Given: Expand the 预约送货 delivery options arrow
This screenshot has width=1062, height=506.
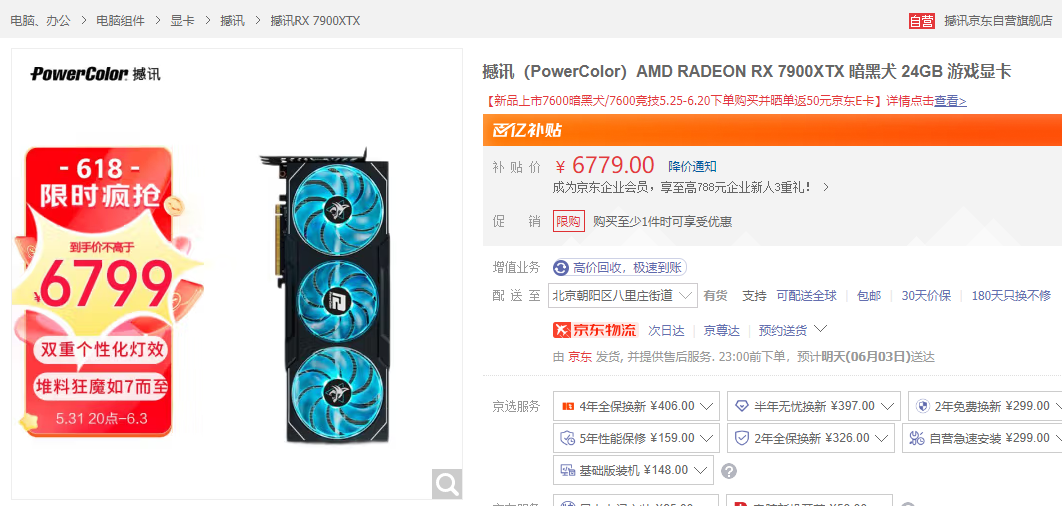Looking at the screenshot, I should (x=820, y=329).
